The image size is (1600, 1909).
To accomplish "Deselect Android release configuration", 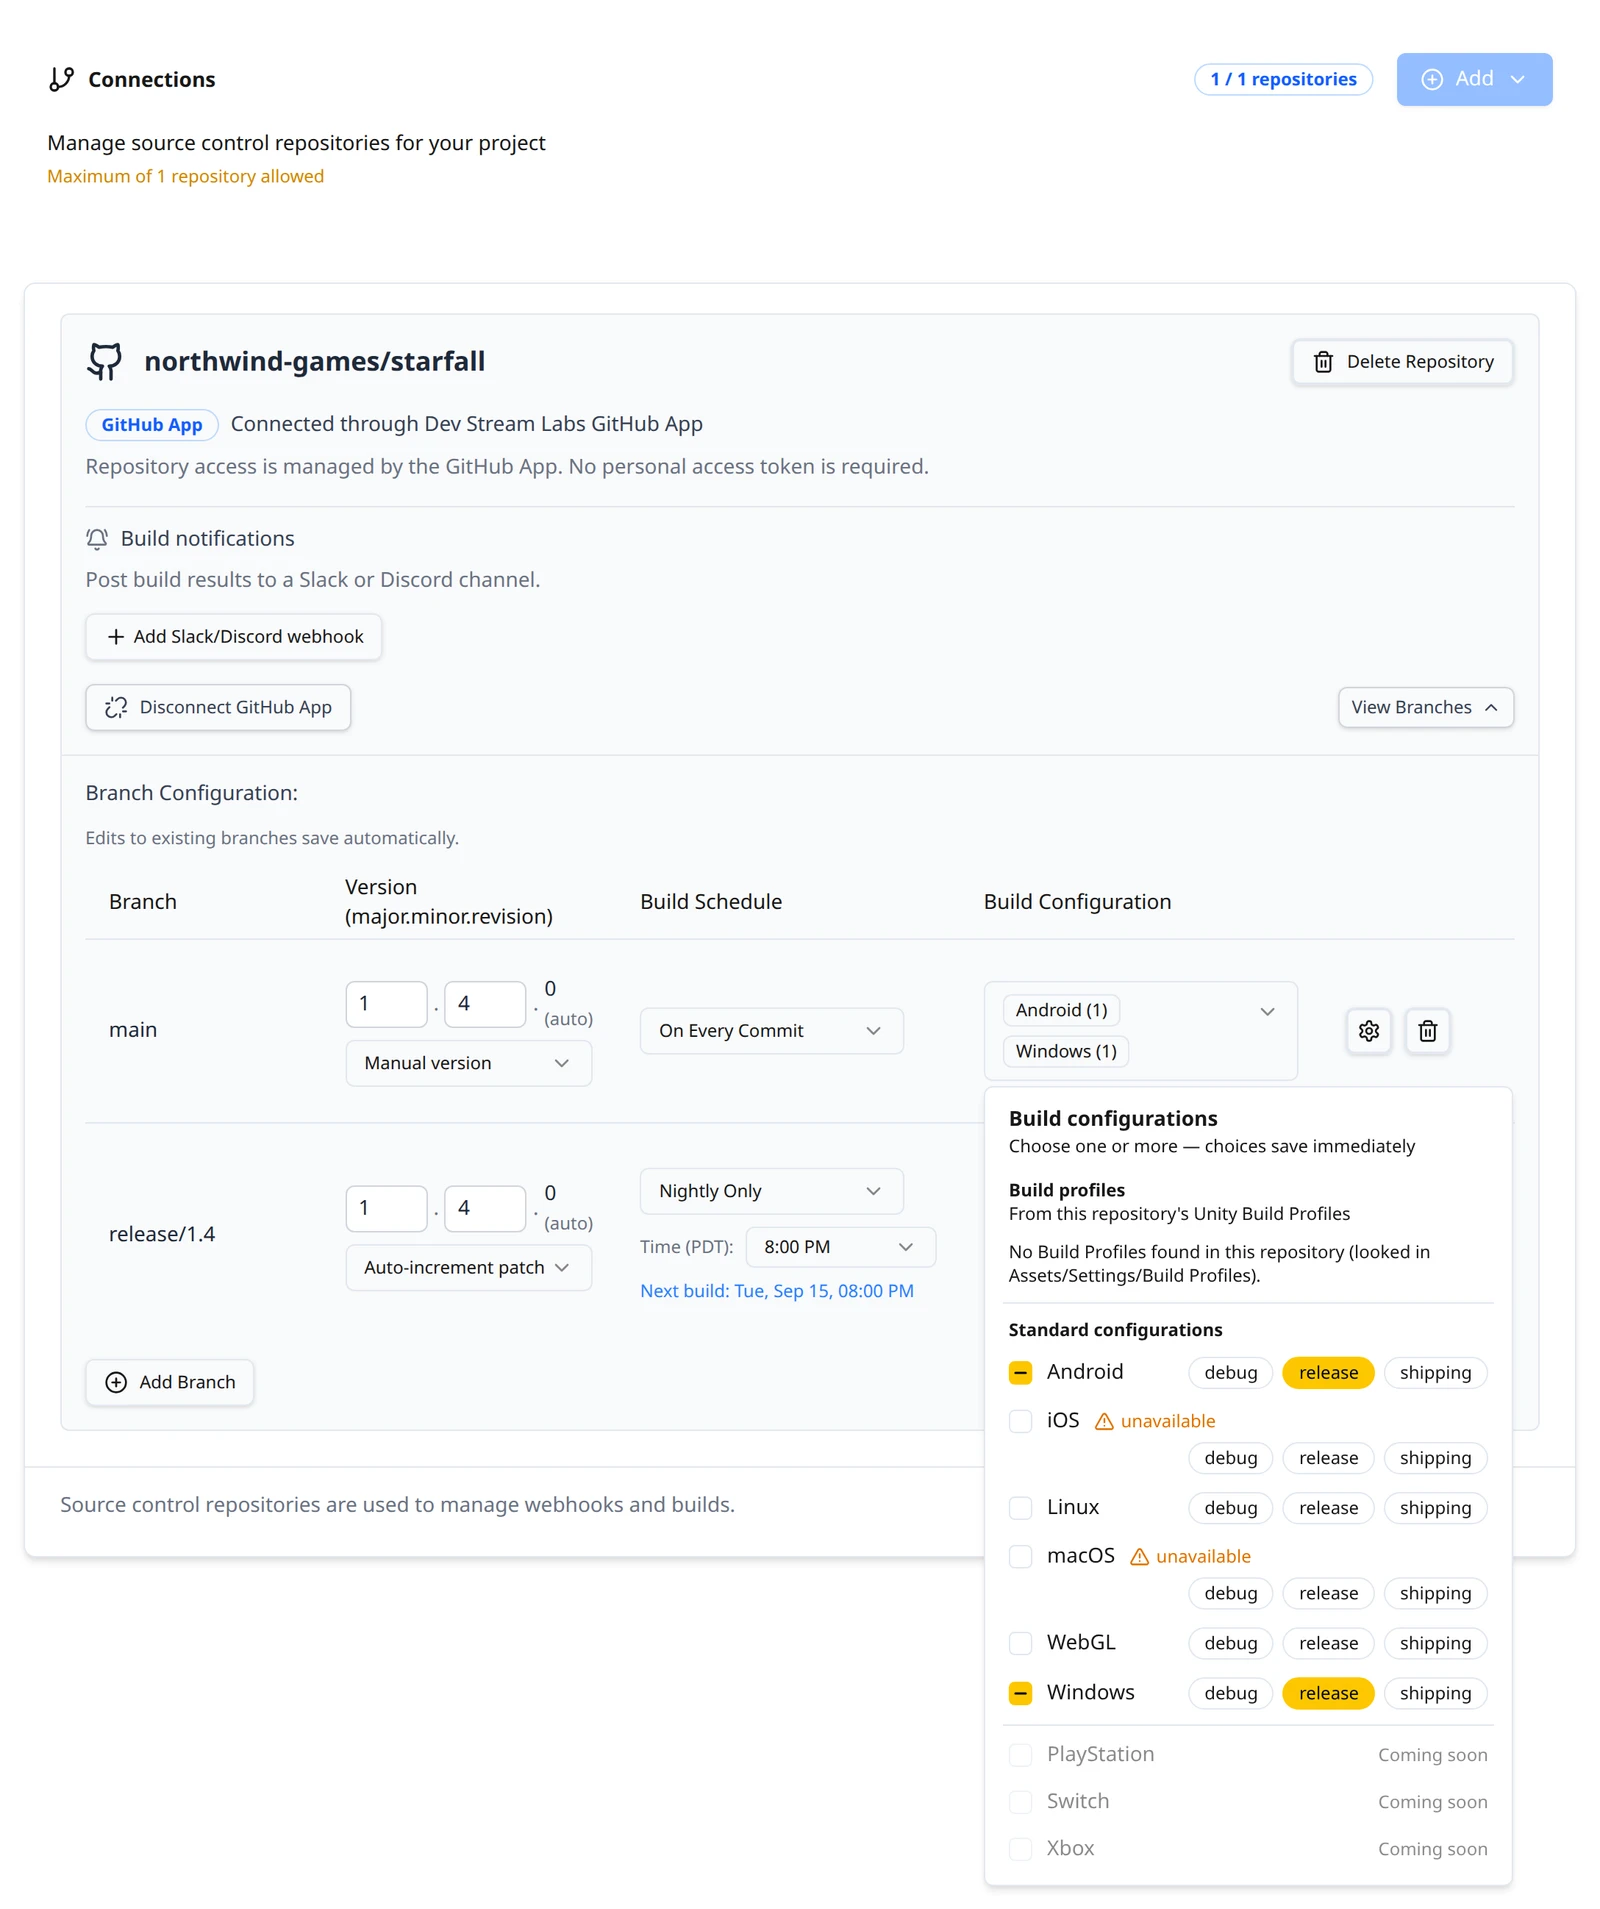I will pos(1328,1372).
